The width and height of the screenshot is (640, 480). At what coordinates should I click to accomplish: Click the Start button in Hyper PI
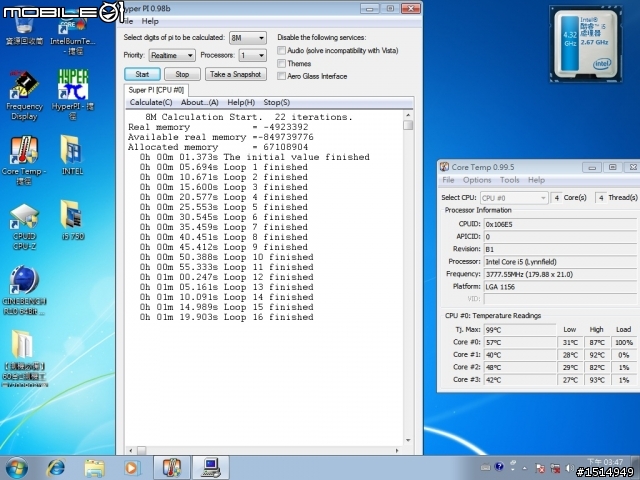point(142,74)
